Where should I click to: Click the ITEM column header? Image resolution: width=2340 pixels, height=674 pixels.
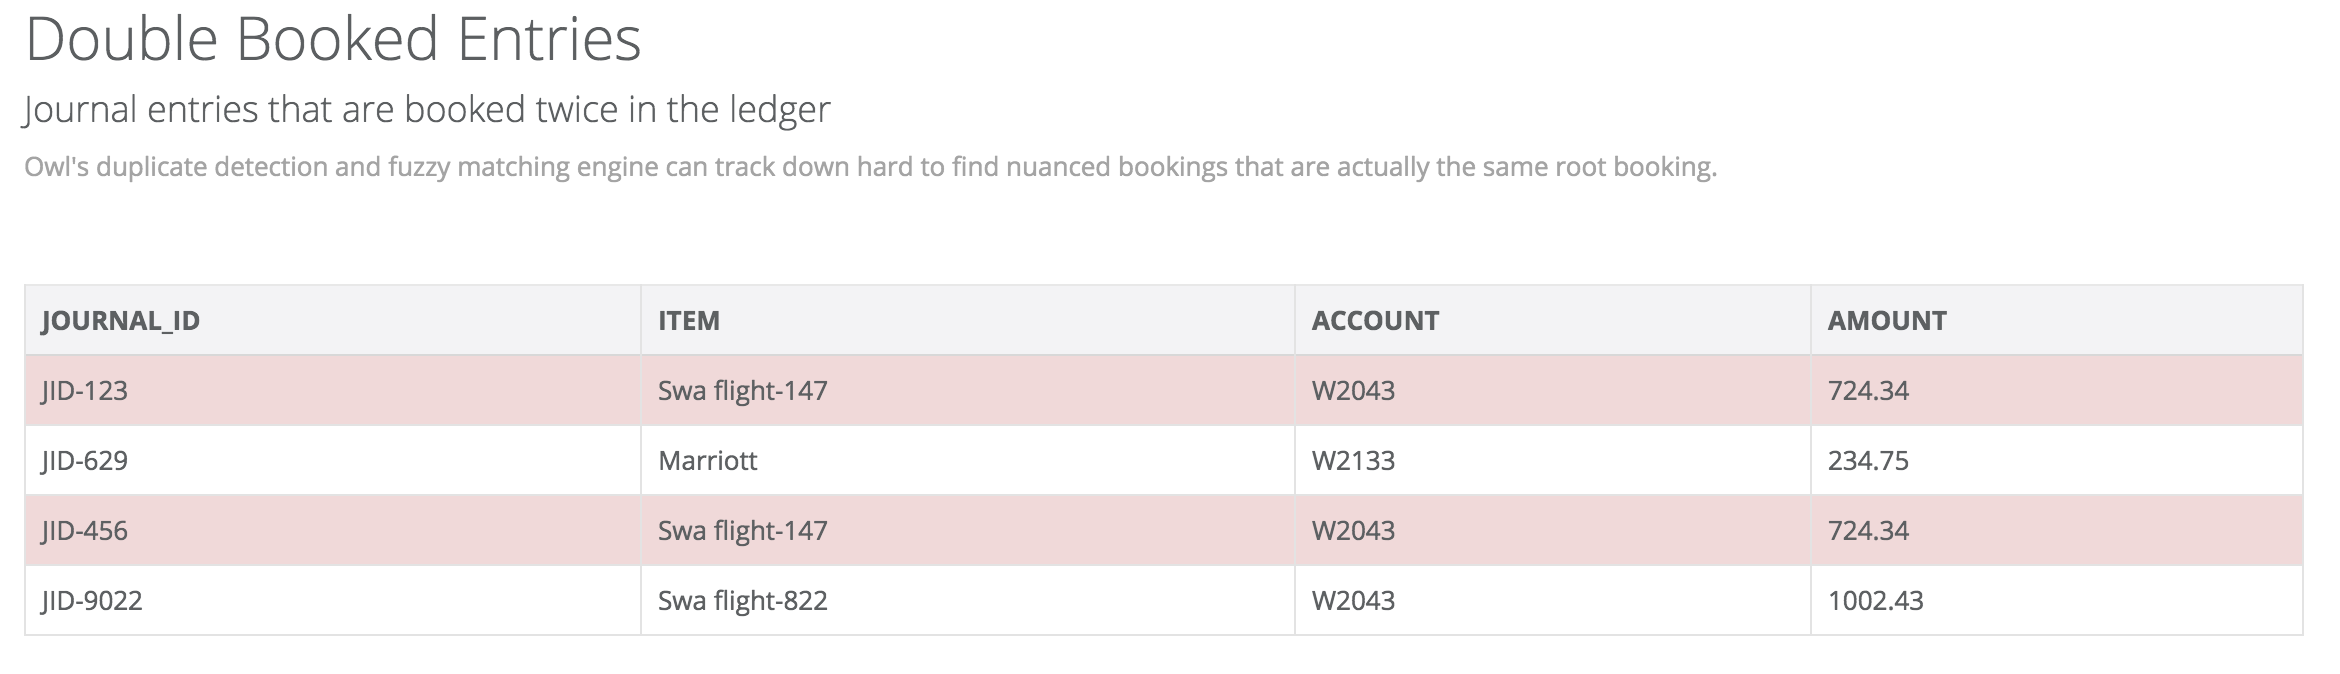click(689, 321)
